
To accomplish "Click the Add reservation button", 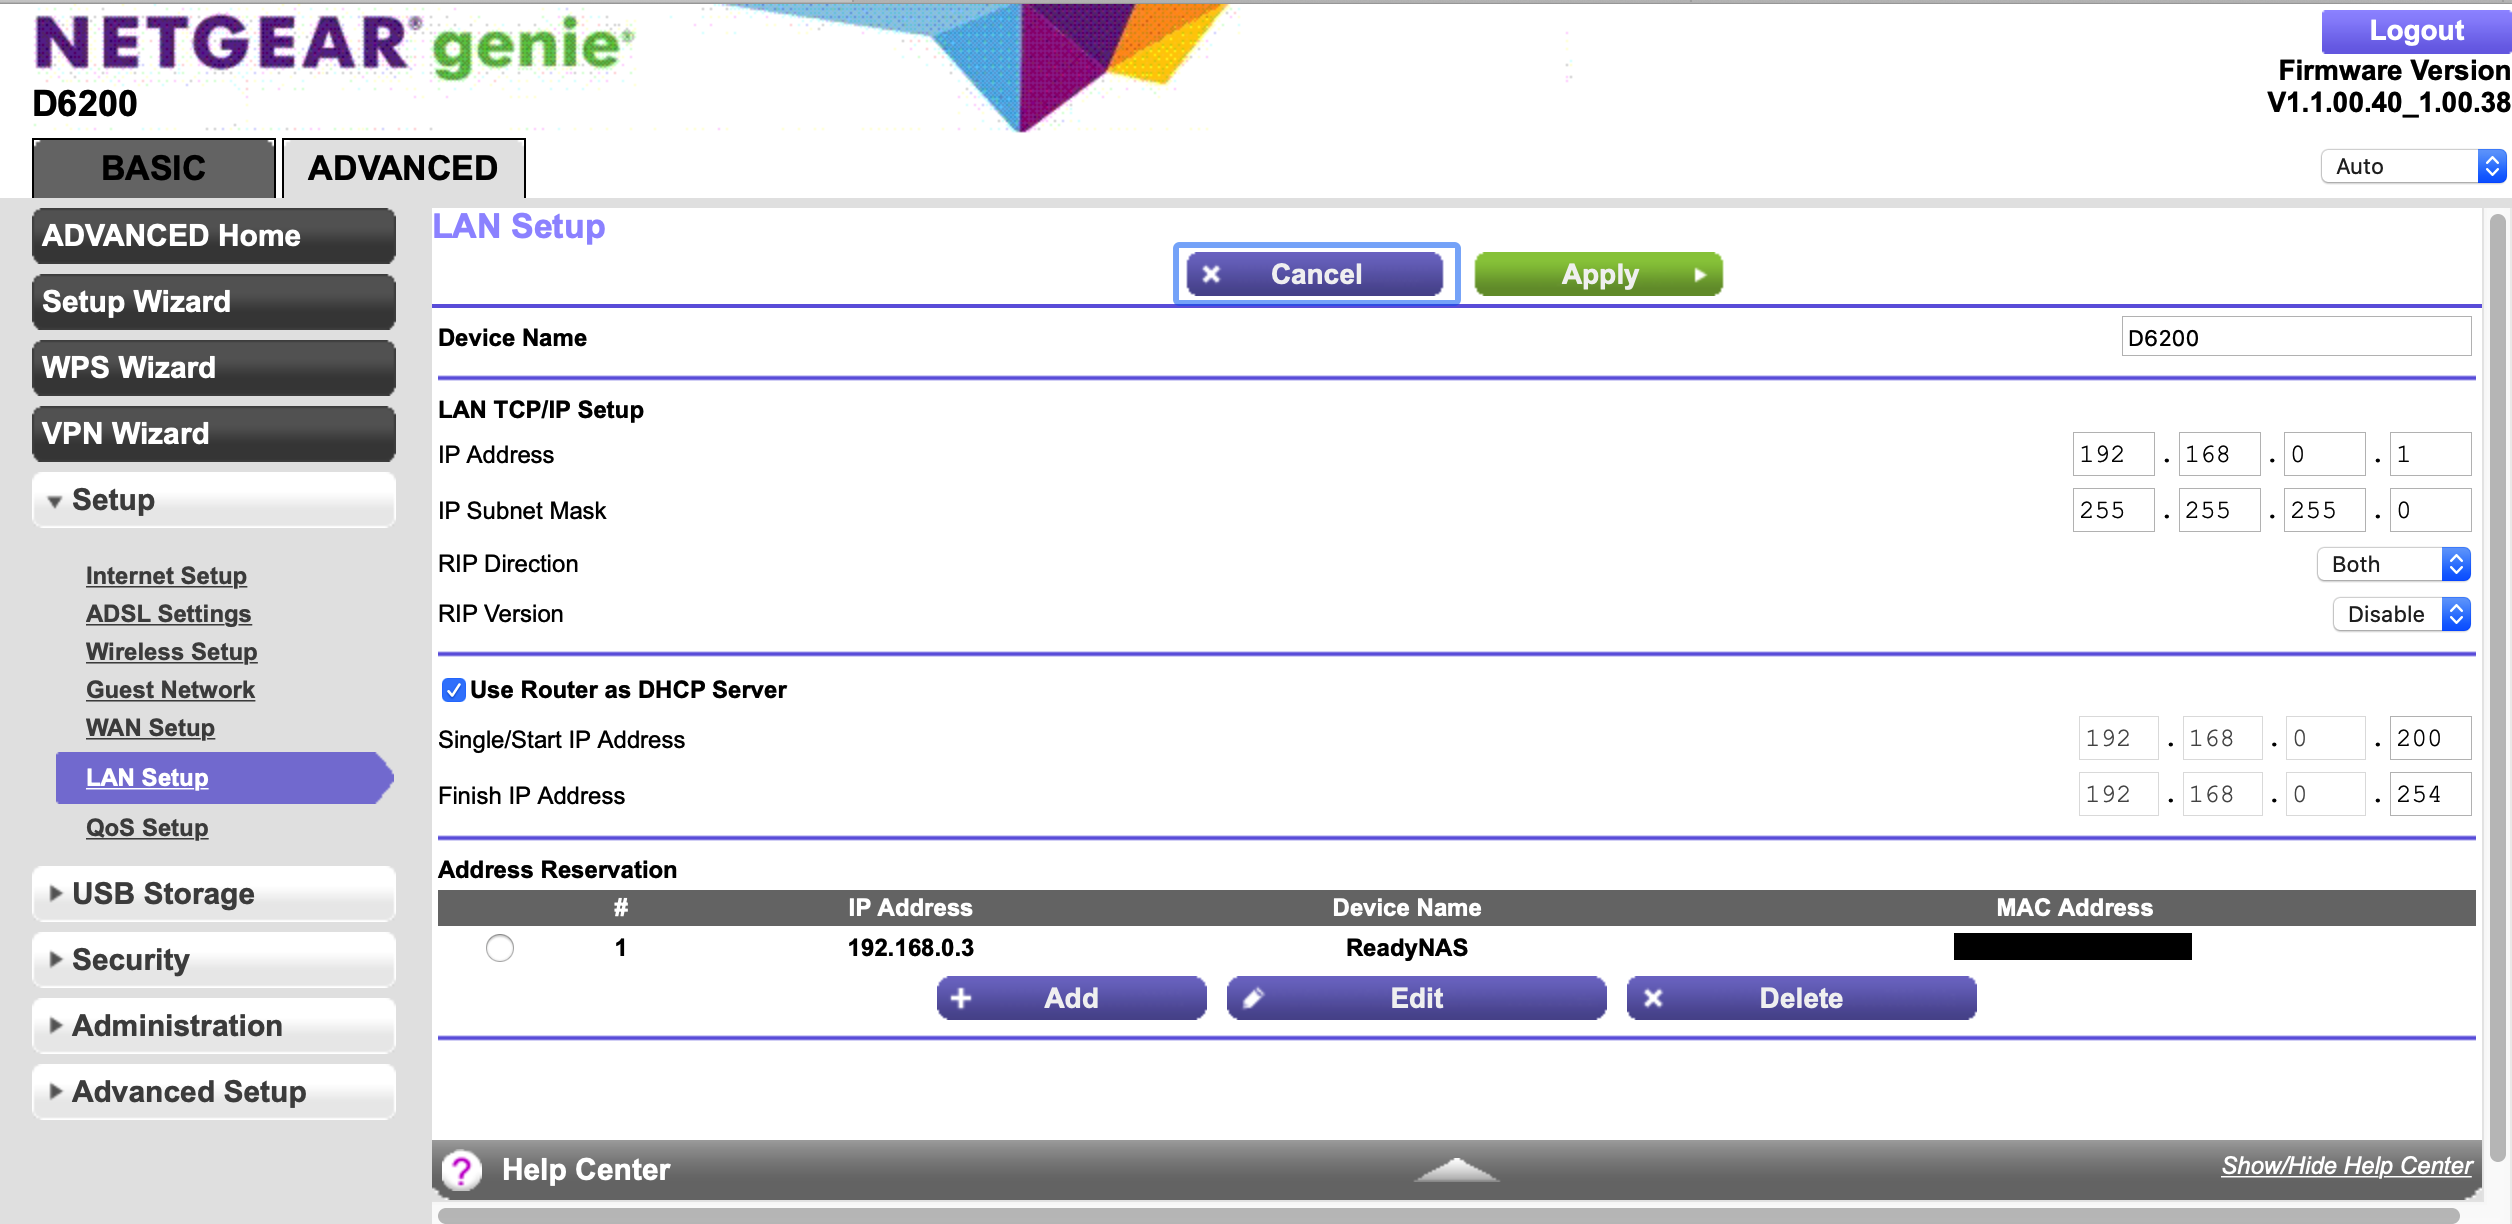I will (x=1071, y=998).
